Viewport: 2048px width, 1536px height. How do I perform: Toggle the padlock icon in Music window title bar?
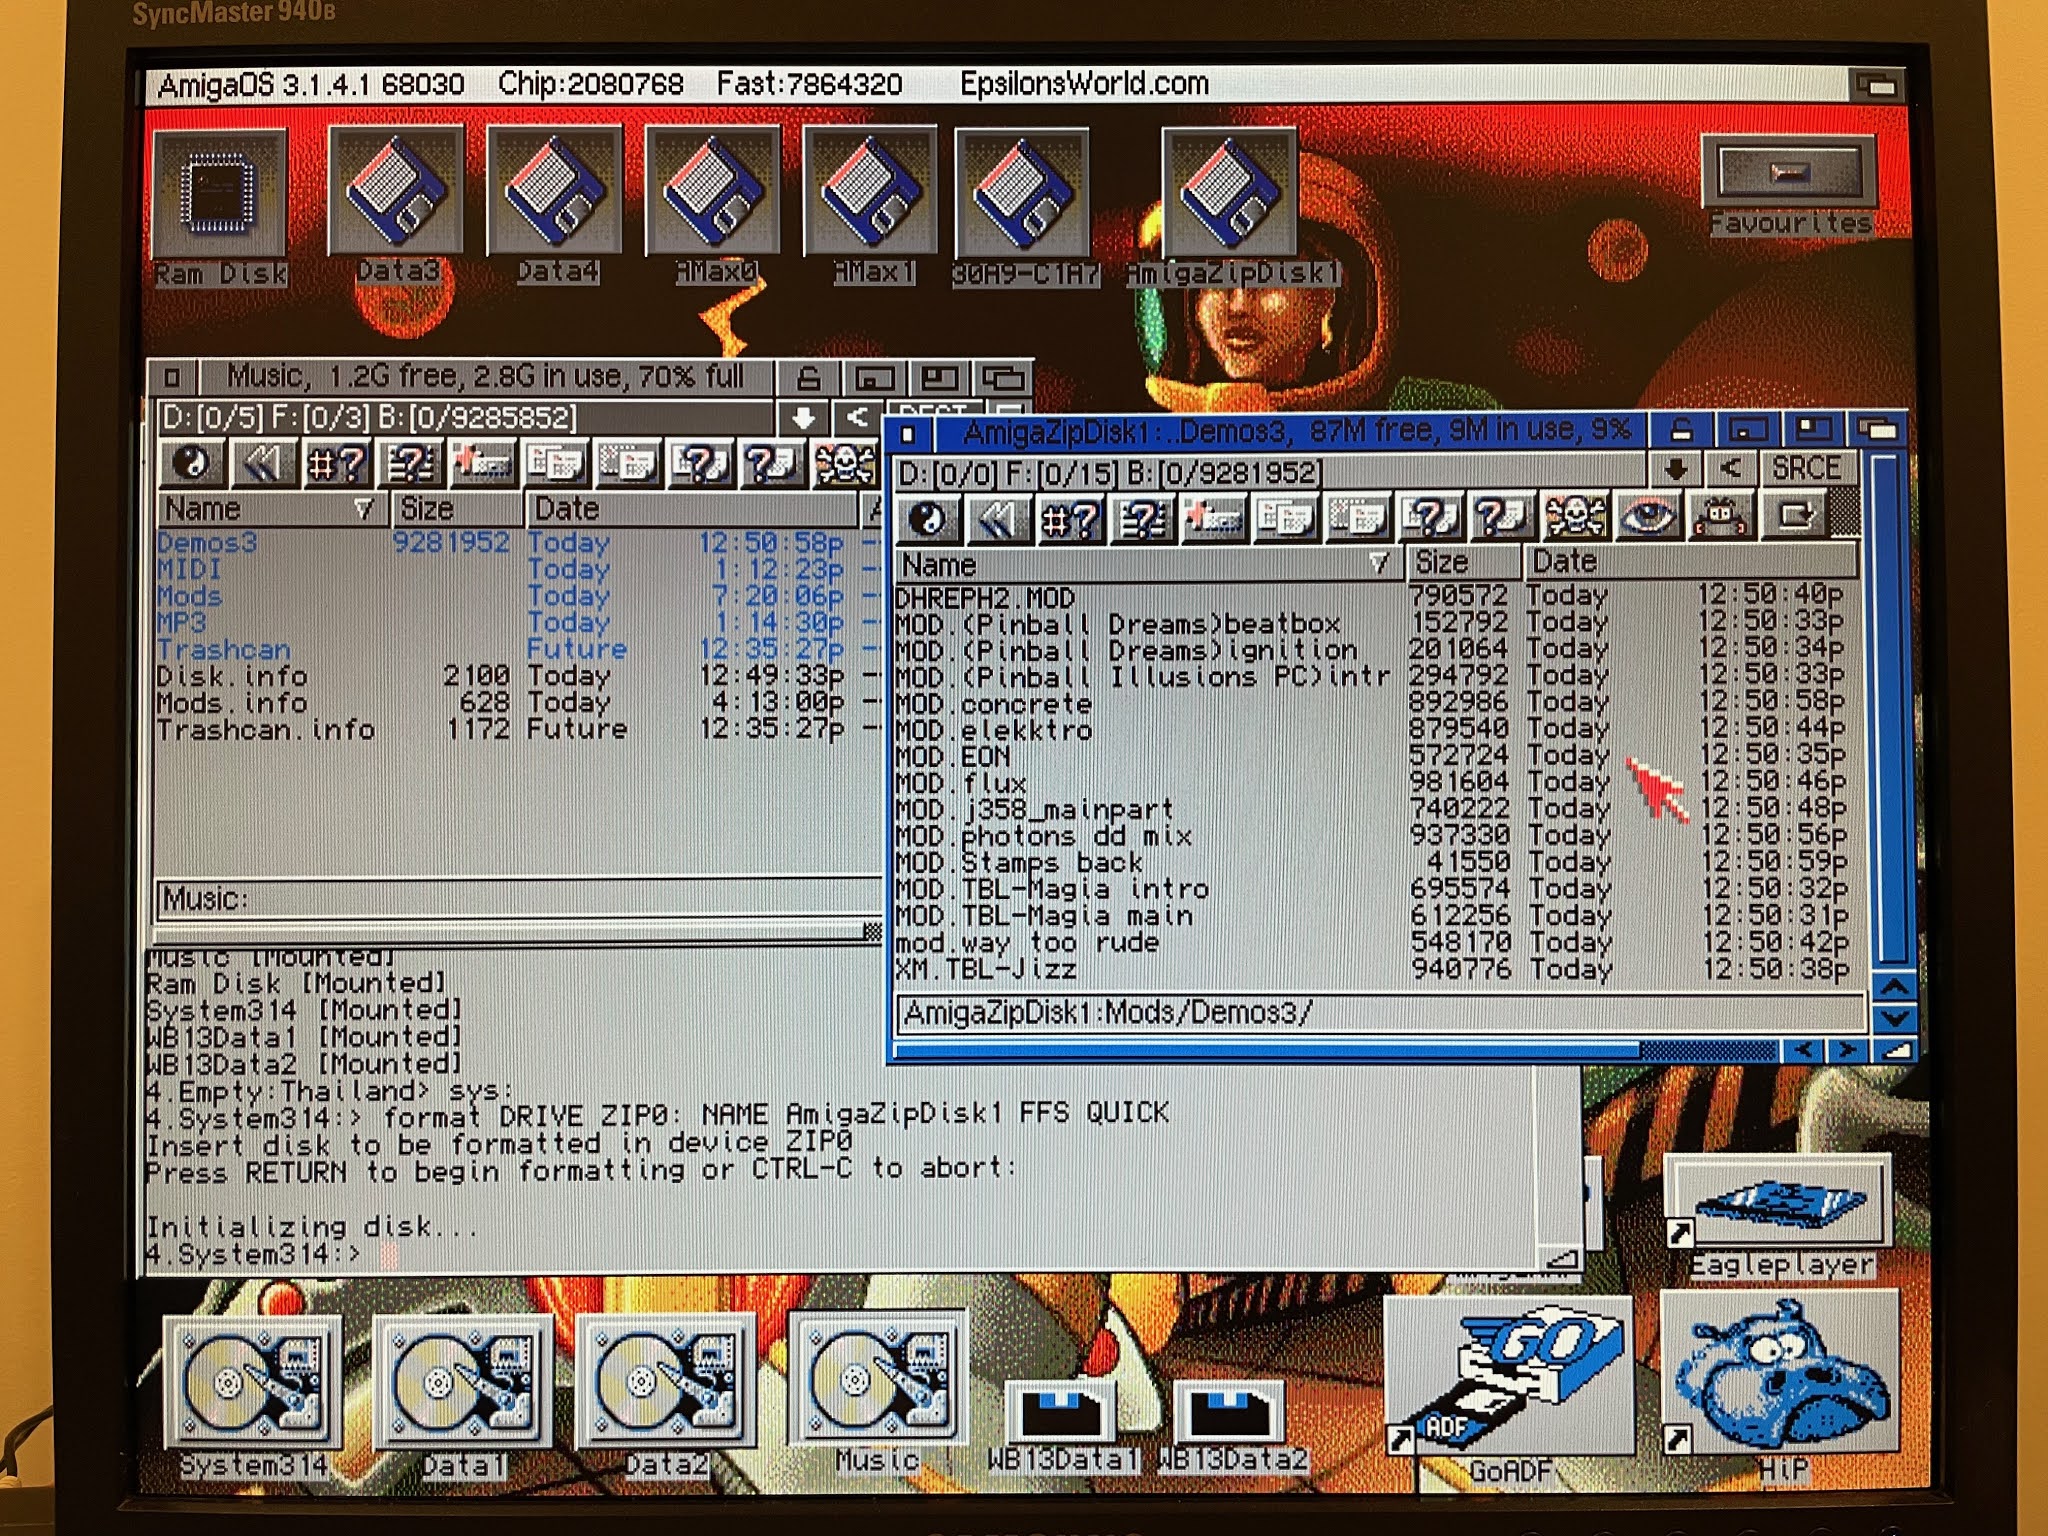(x=808, y=378)
